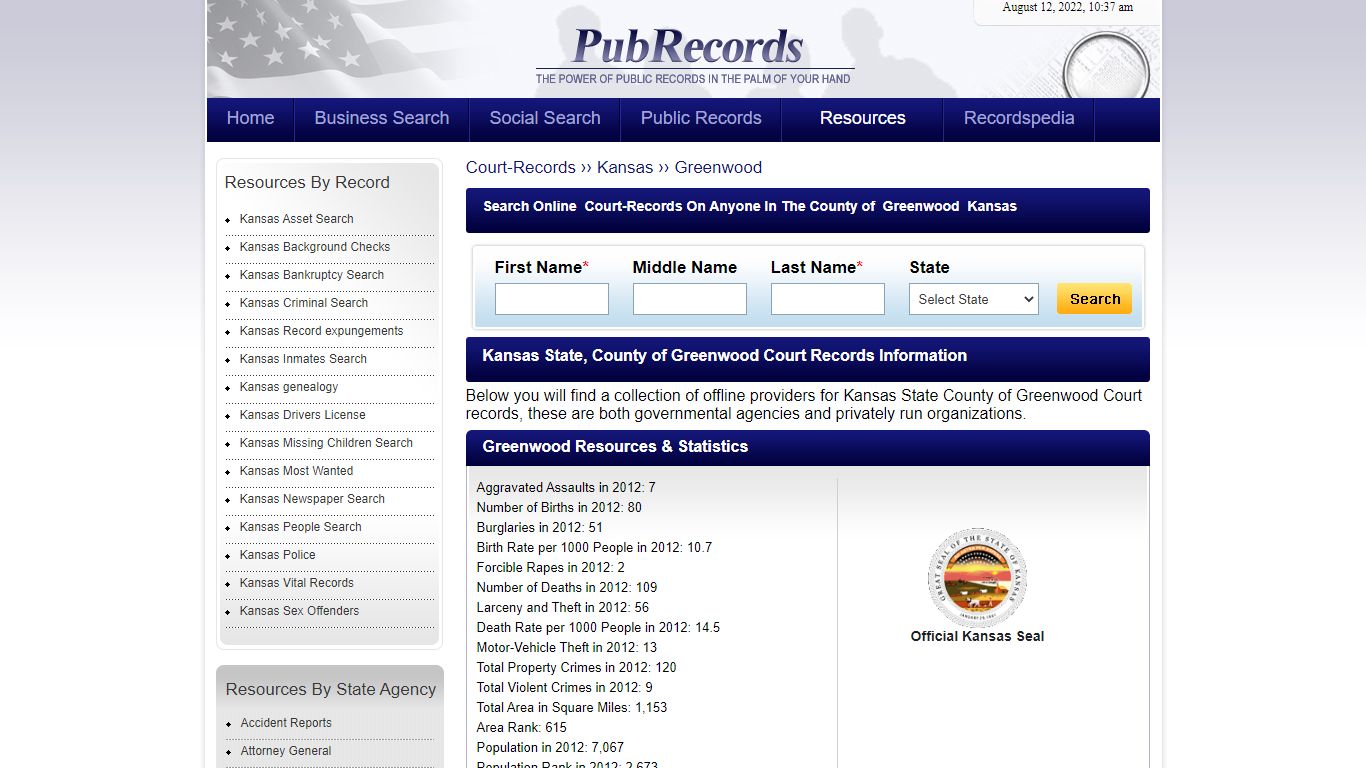Screen dimensions: 1366x768
Task: Open Kansas genealogy link
Action: click(289, 387)
